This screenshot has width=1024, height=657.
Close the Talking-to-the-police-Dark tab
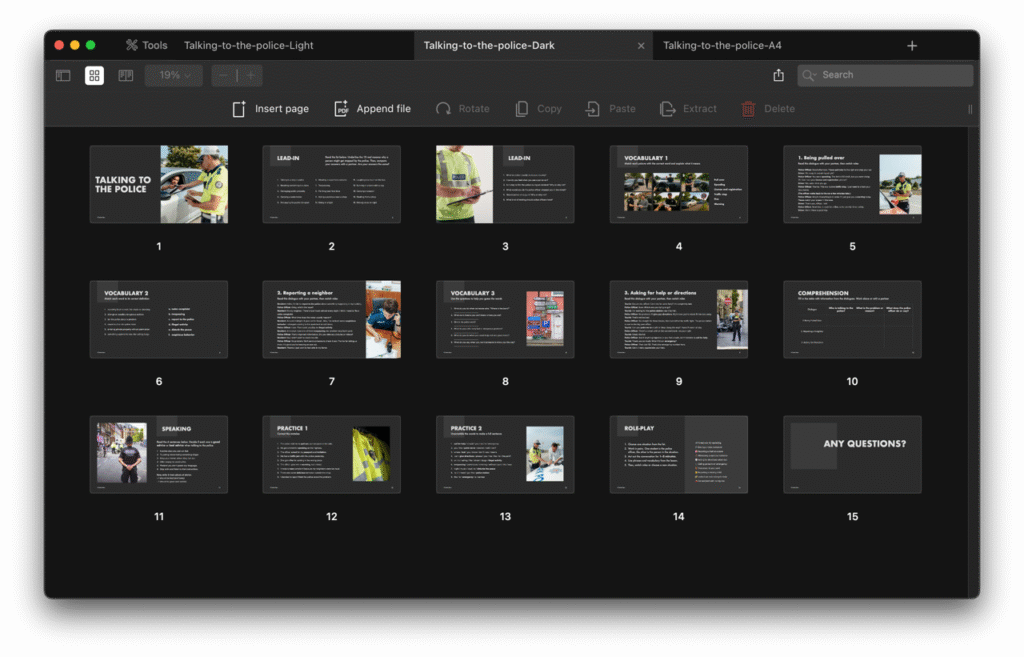coord(641,45)
